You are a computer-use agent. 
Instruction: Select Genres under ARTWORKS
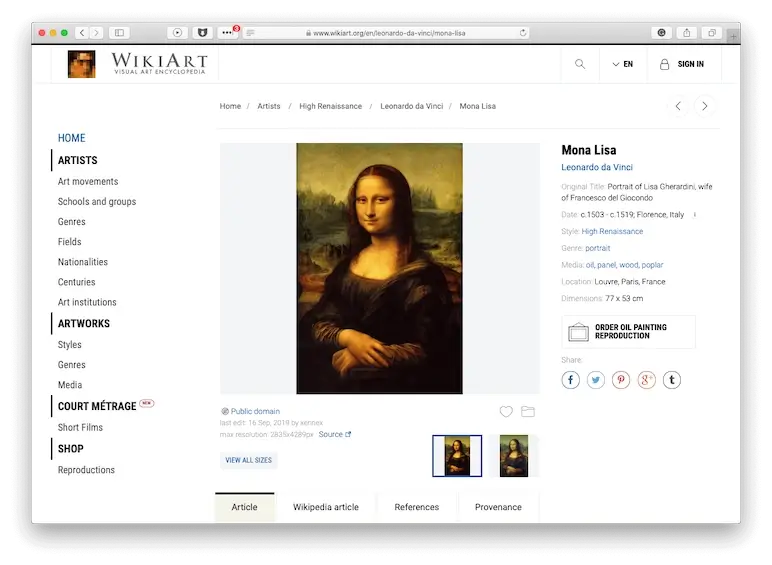pos(71,365)
